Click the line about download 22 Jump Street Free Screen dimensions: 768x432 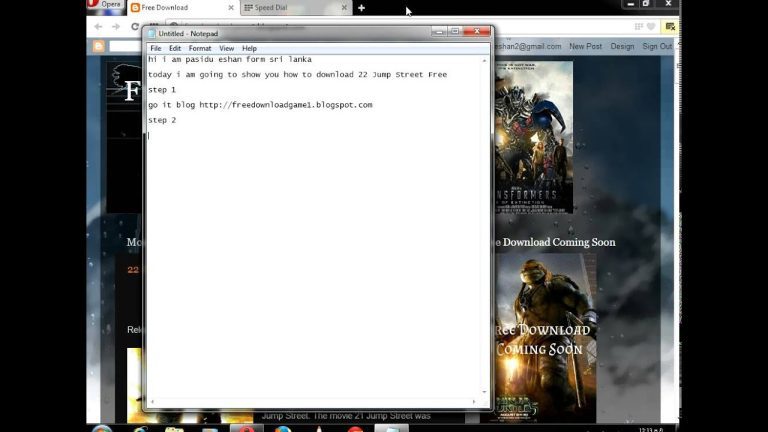(x=297, y=74)
